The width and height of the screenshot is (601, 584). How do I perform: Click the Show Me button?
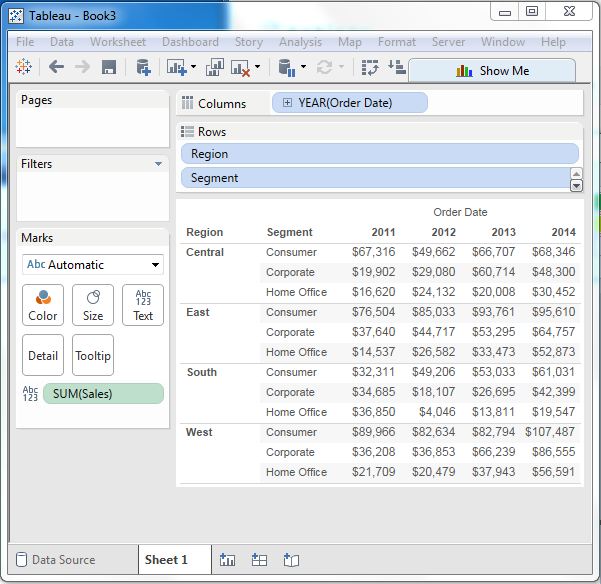492,71
